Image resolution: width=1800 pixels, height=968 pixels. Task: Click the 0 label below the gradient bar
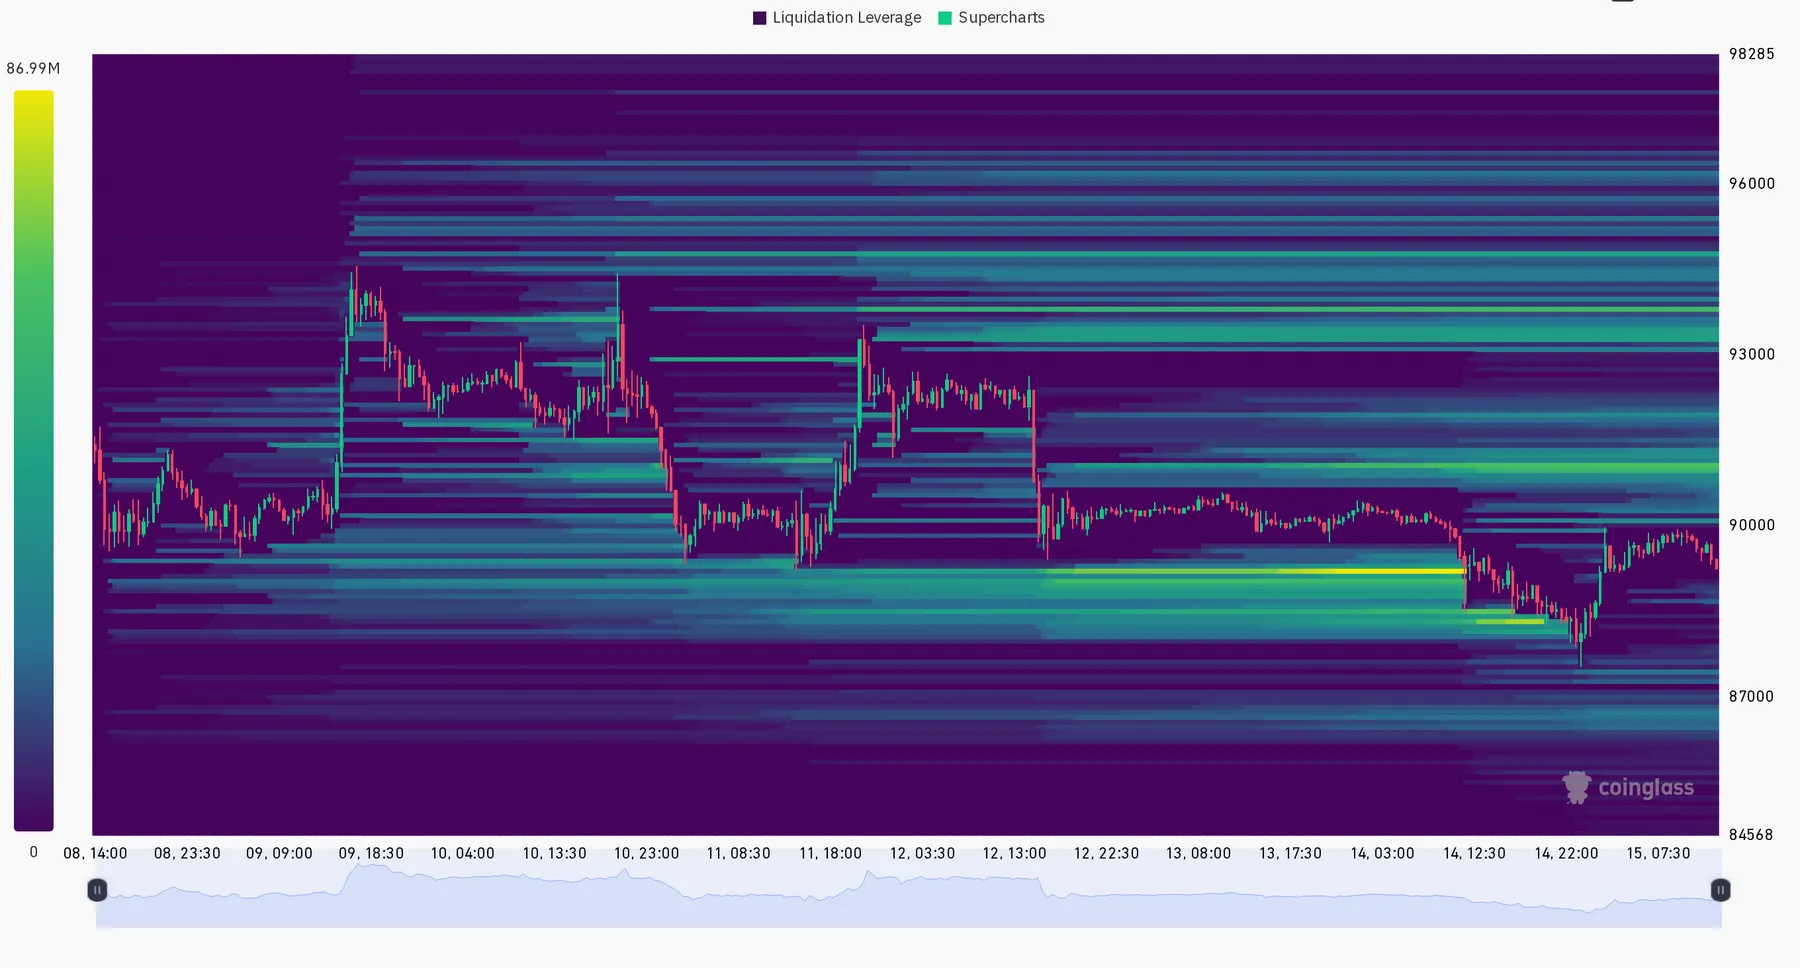click(32, 851)
